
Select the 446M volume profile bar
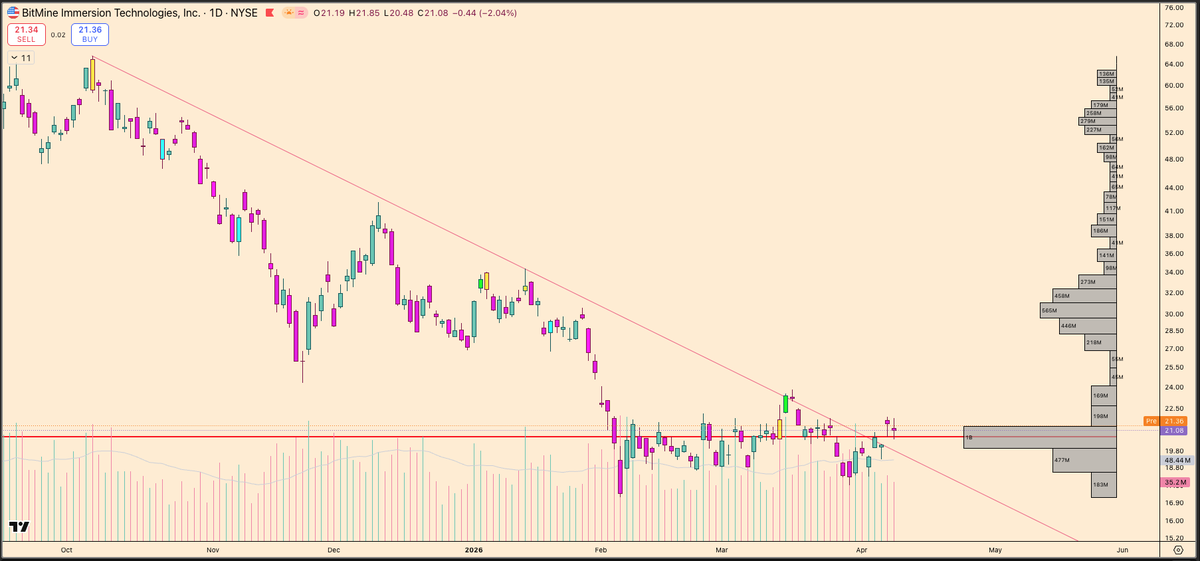1087,326
